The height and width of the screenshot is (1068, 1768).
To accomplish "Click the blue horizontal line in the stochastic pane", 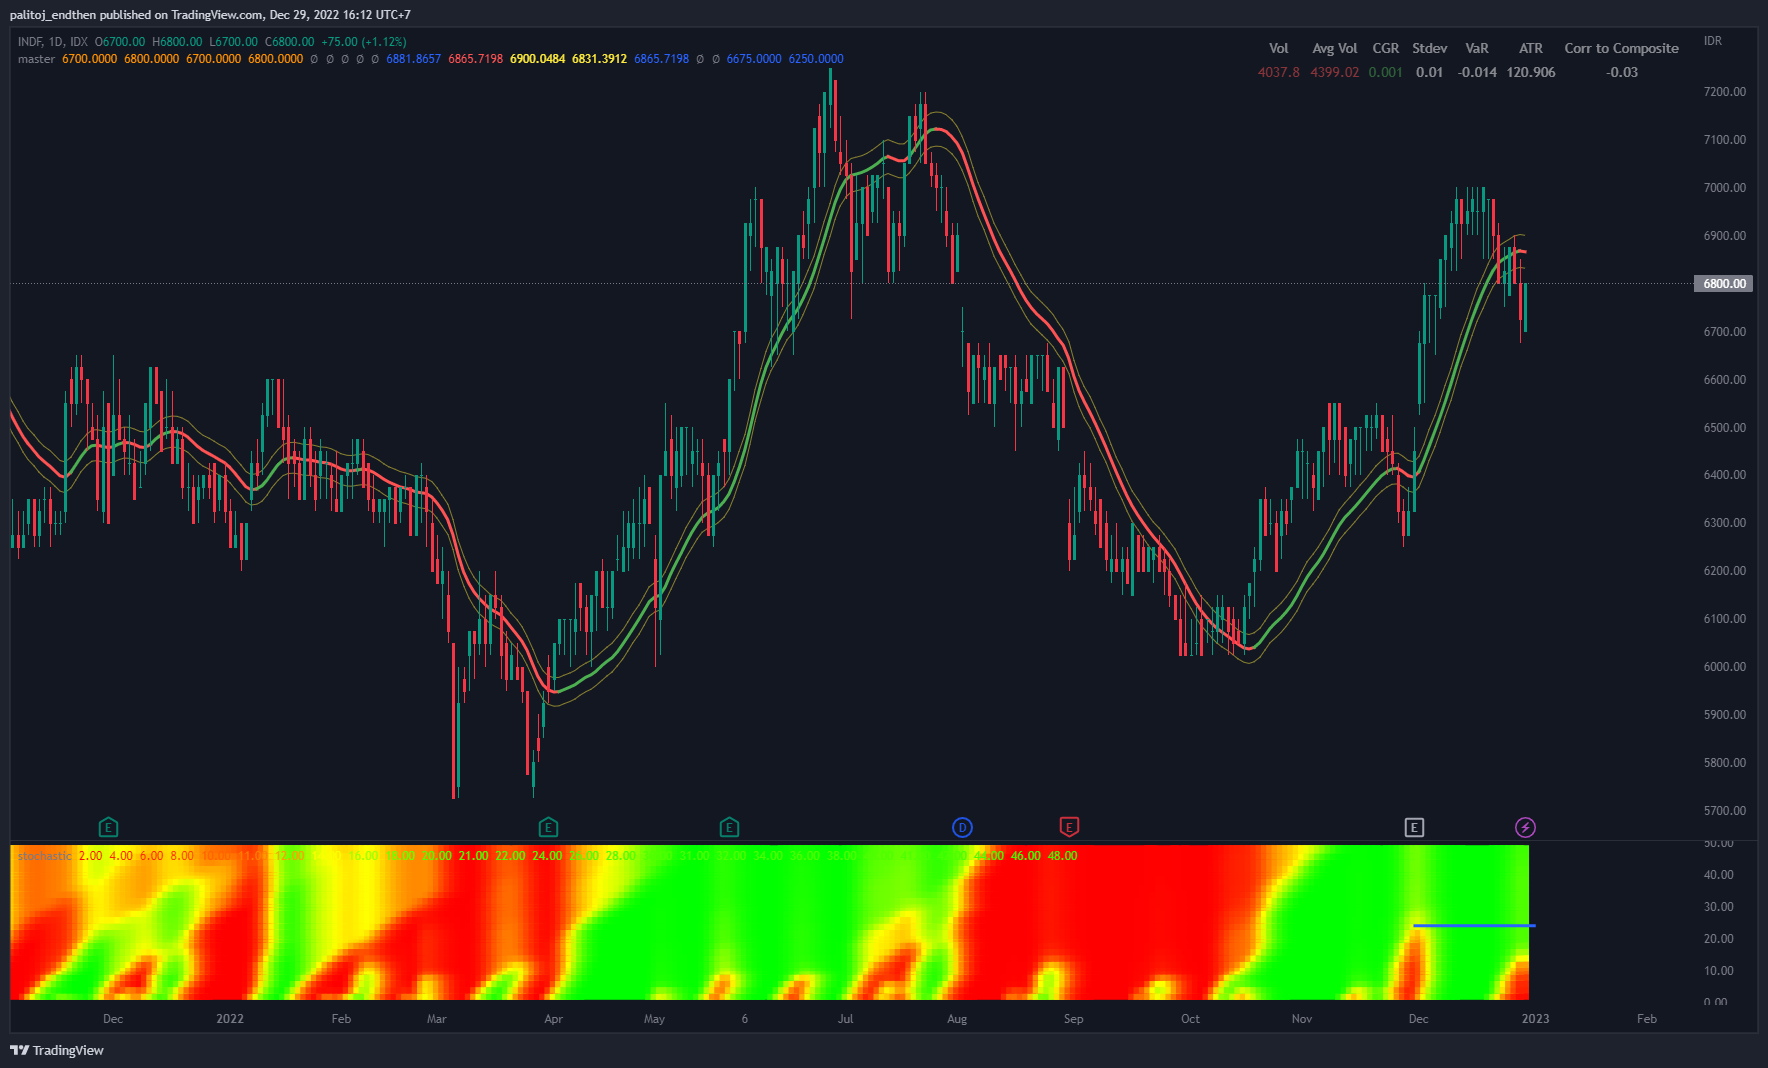I will [x=1474, y=926].
